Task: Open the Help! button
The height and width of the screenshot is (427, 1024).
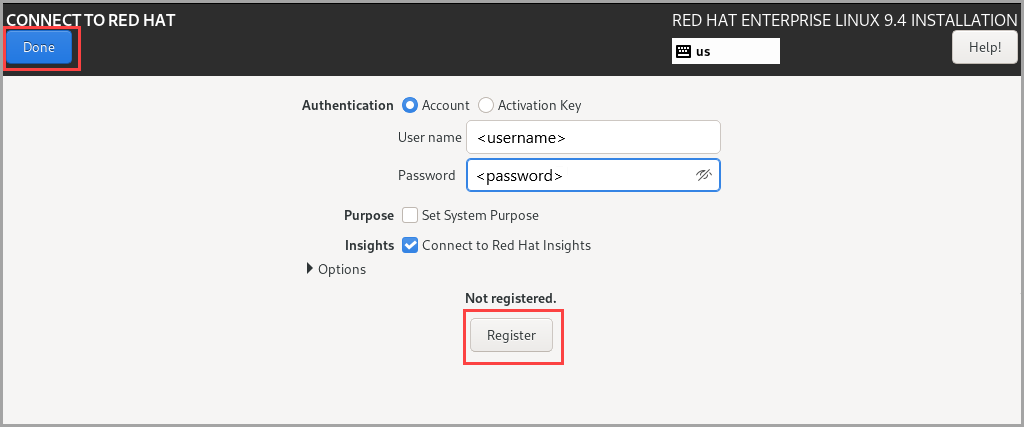Action: pyautogui.click(x=985, y=47)
